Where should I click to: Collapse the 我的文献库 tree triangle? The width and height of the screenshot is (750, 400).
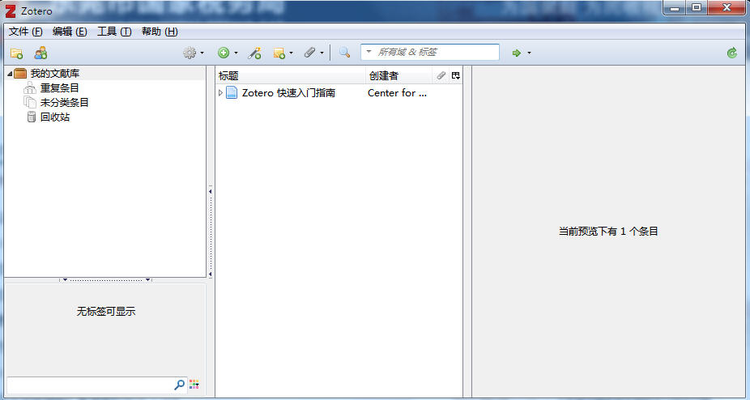click(x=10, y=74)
